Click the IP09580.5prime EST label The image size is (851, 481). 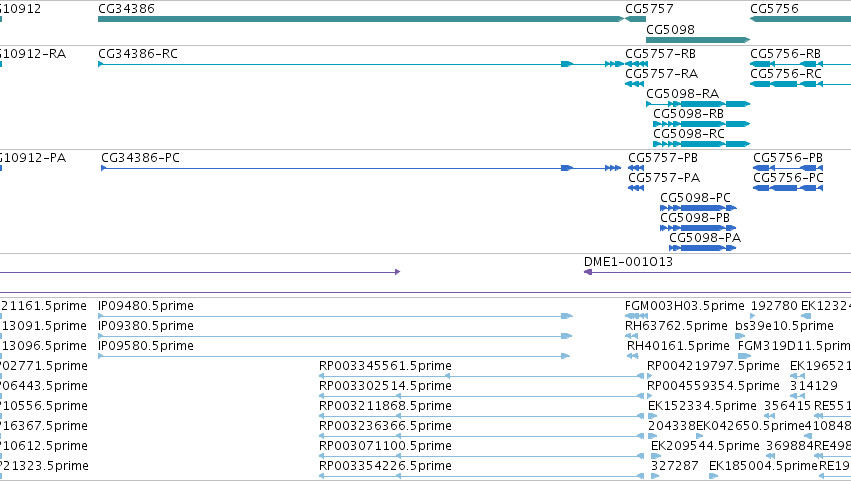[146, 346]
